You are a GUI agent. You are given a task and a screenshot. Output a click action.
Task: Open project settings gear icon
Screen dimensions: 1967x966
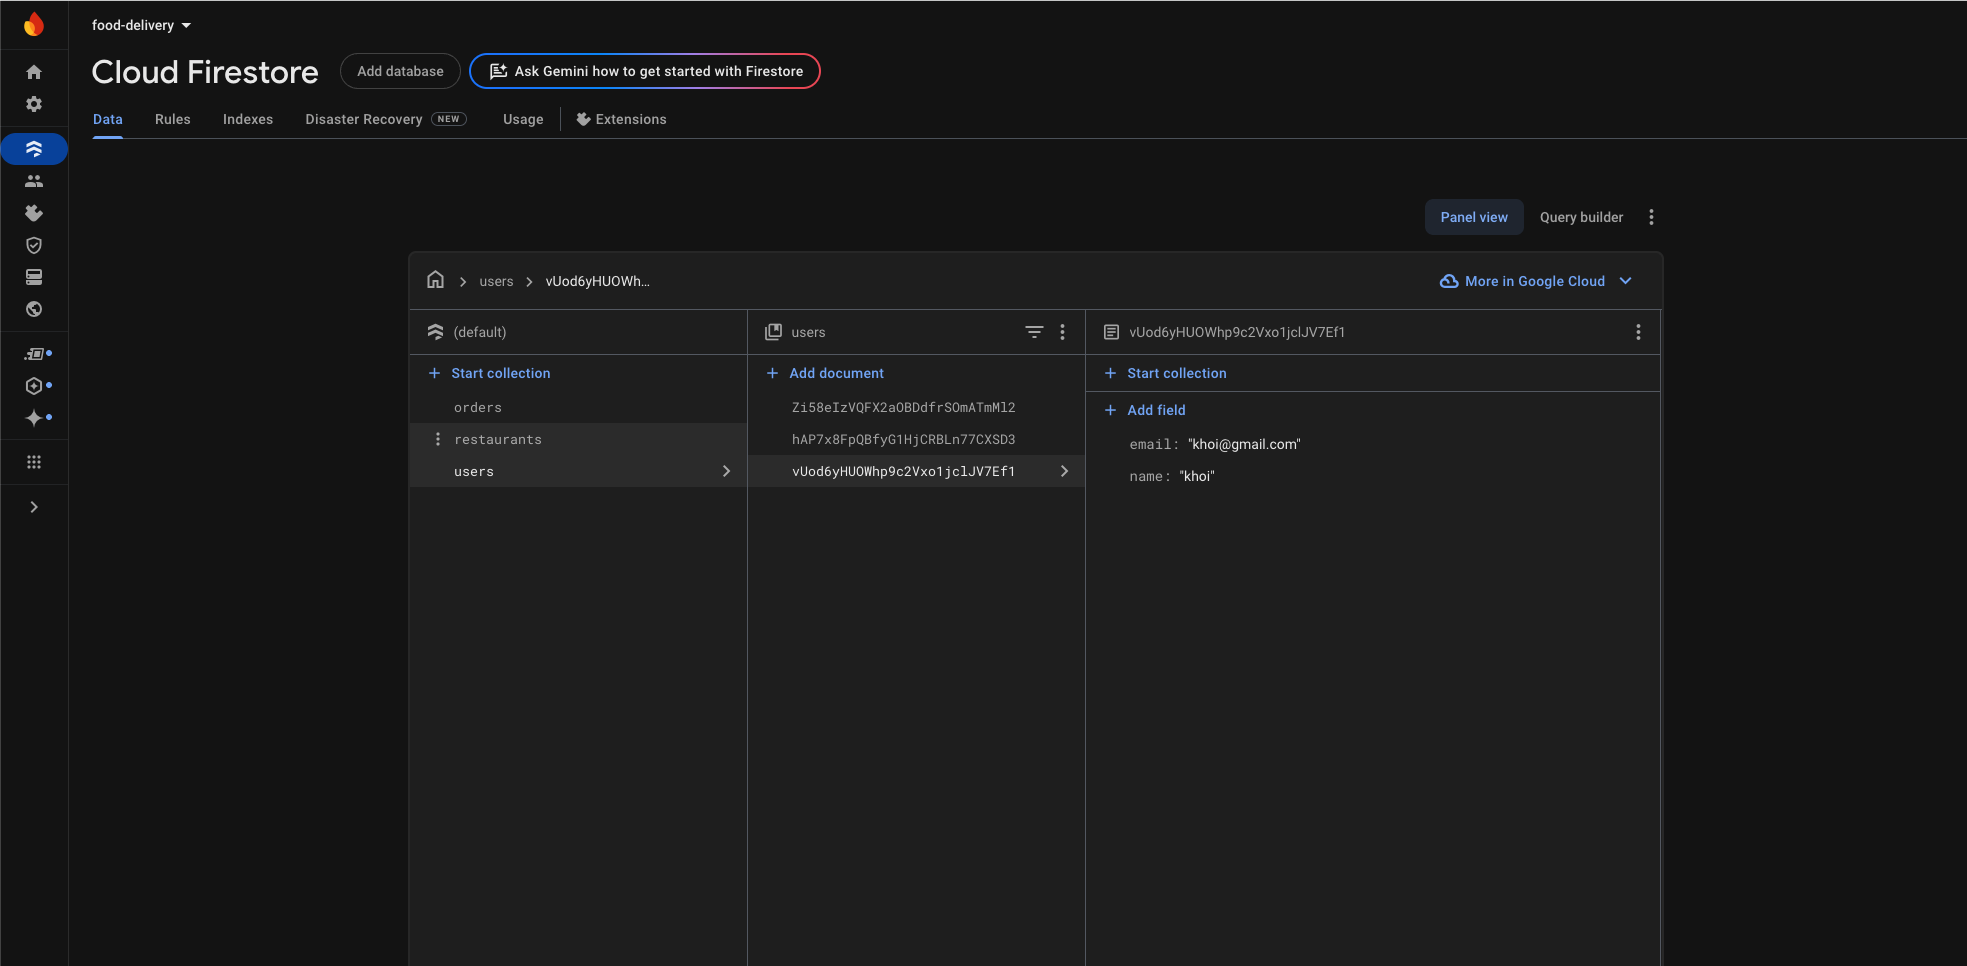[x=34, y=104]
